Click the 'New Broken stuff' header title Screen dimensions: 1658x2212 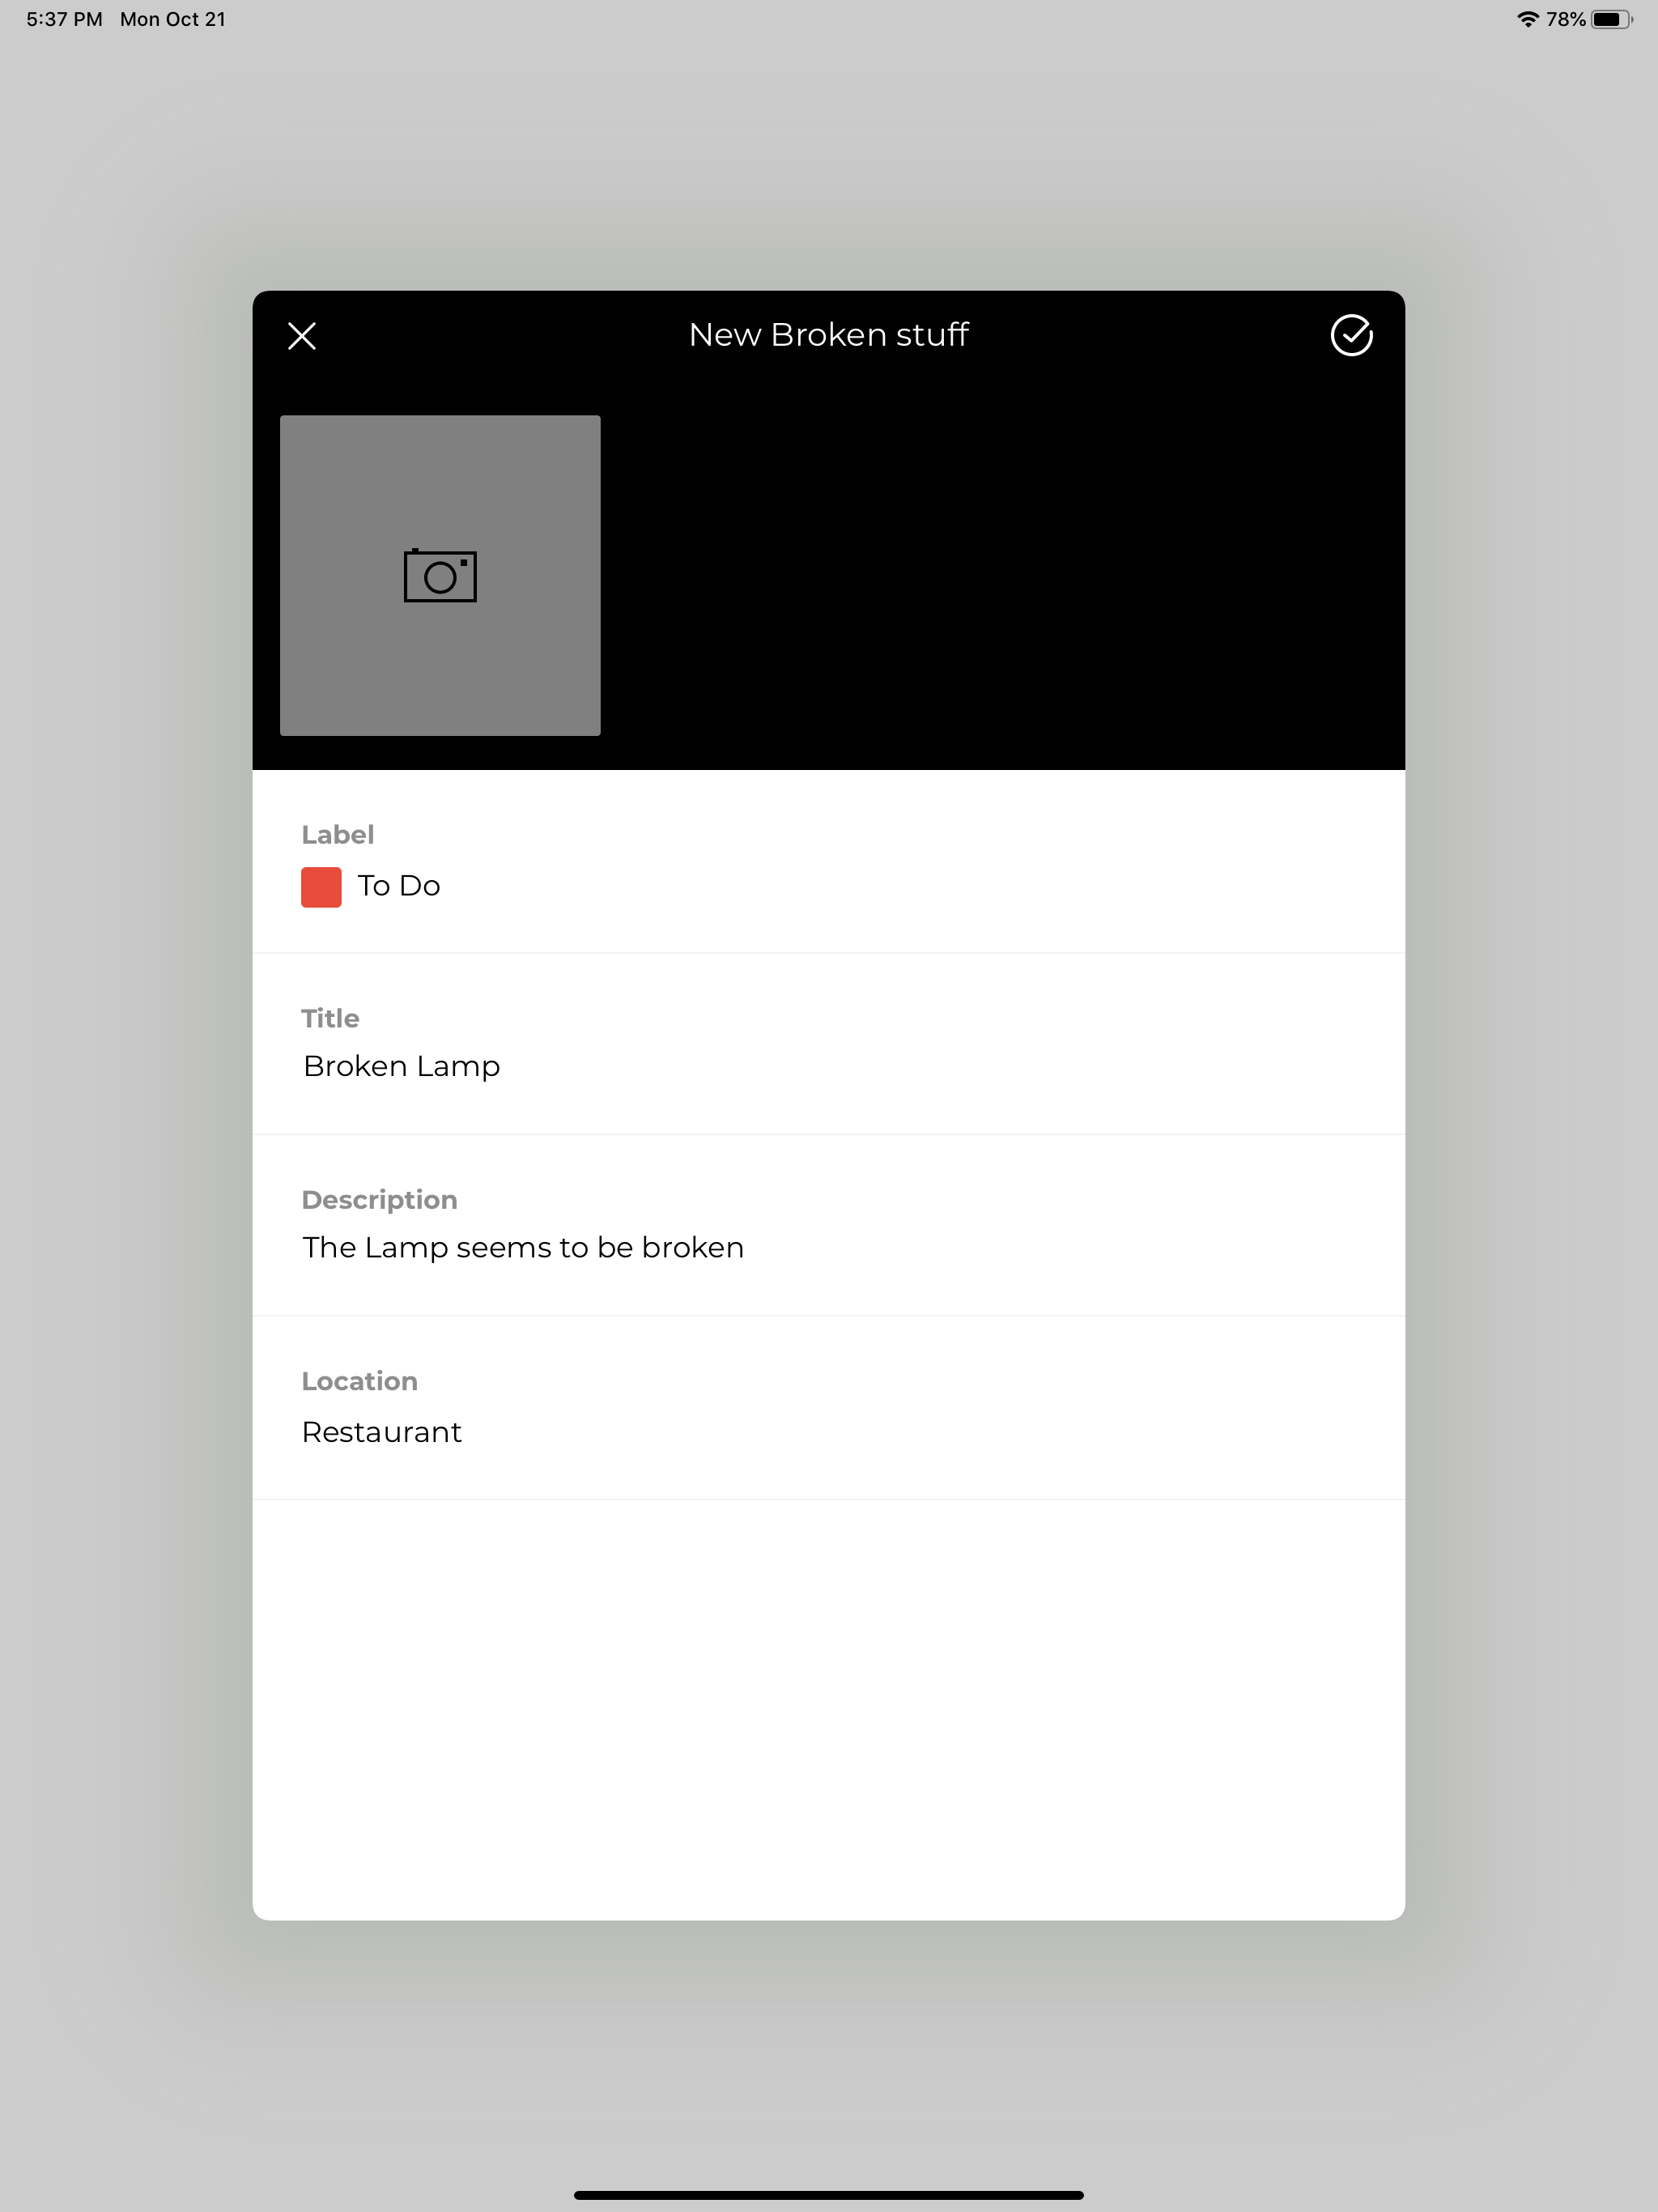coord(829,335)
